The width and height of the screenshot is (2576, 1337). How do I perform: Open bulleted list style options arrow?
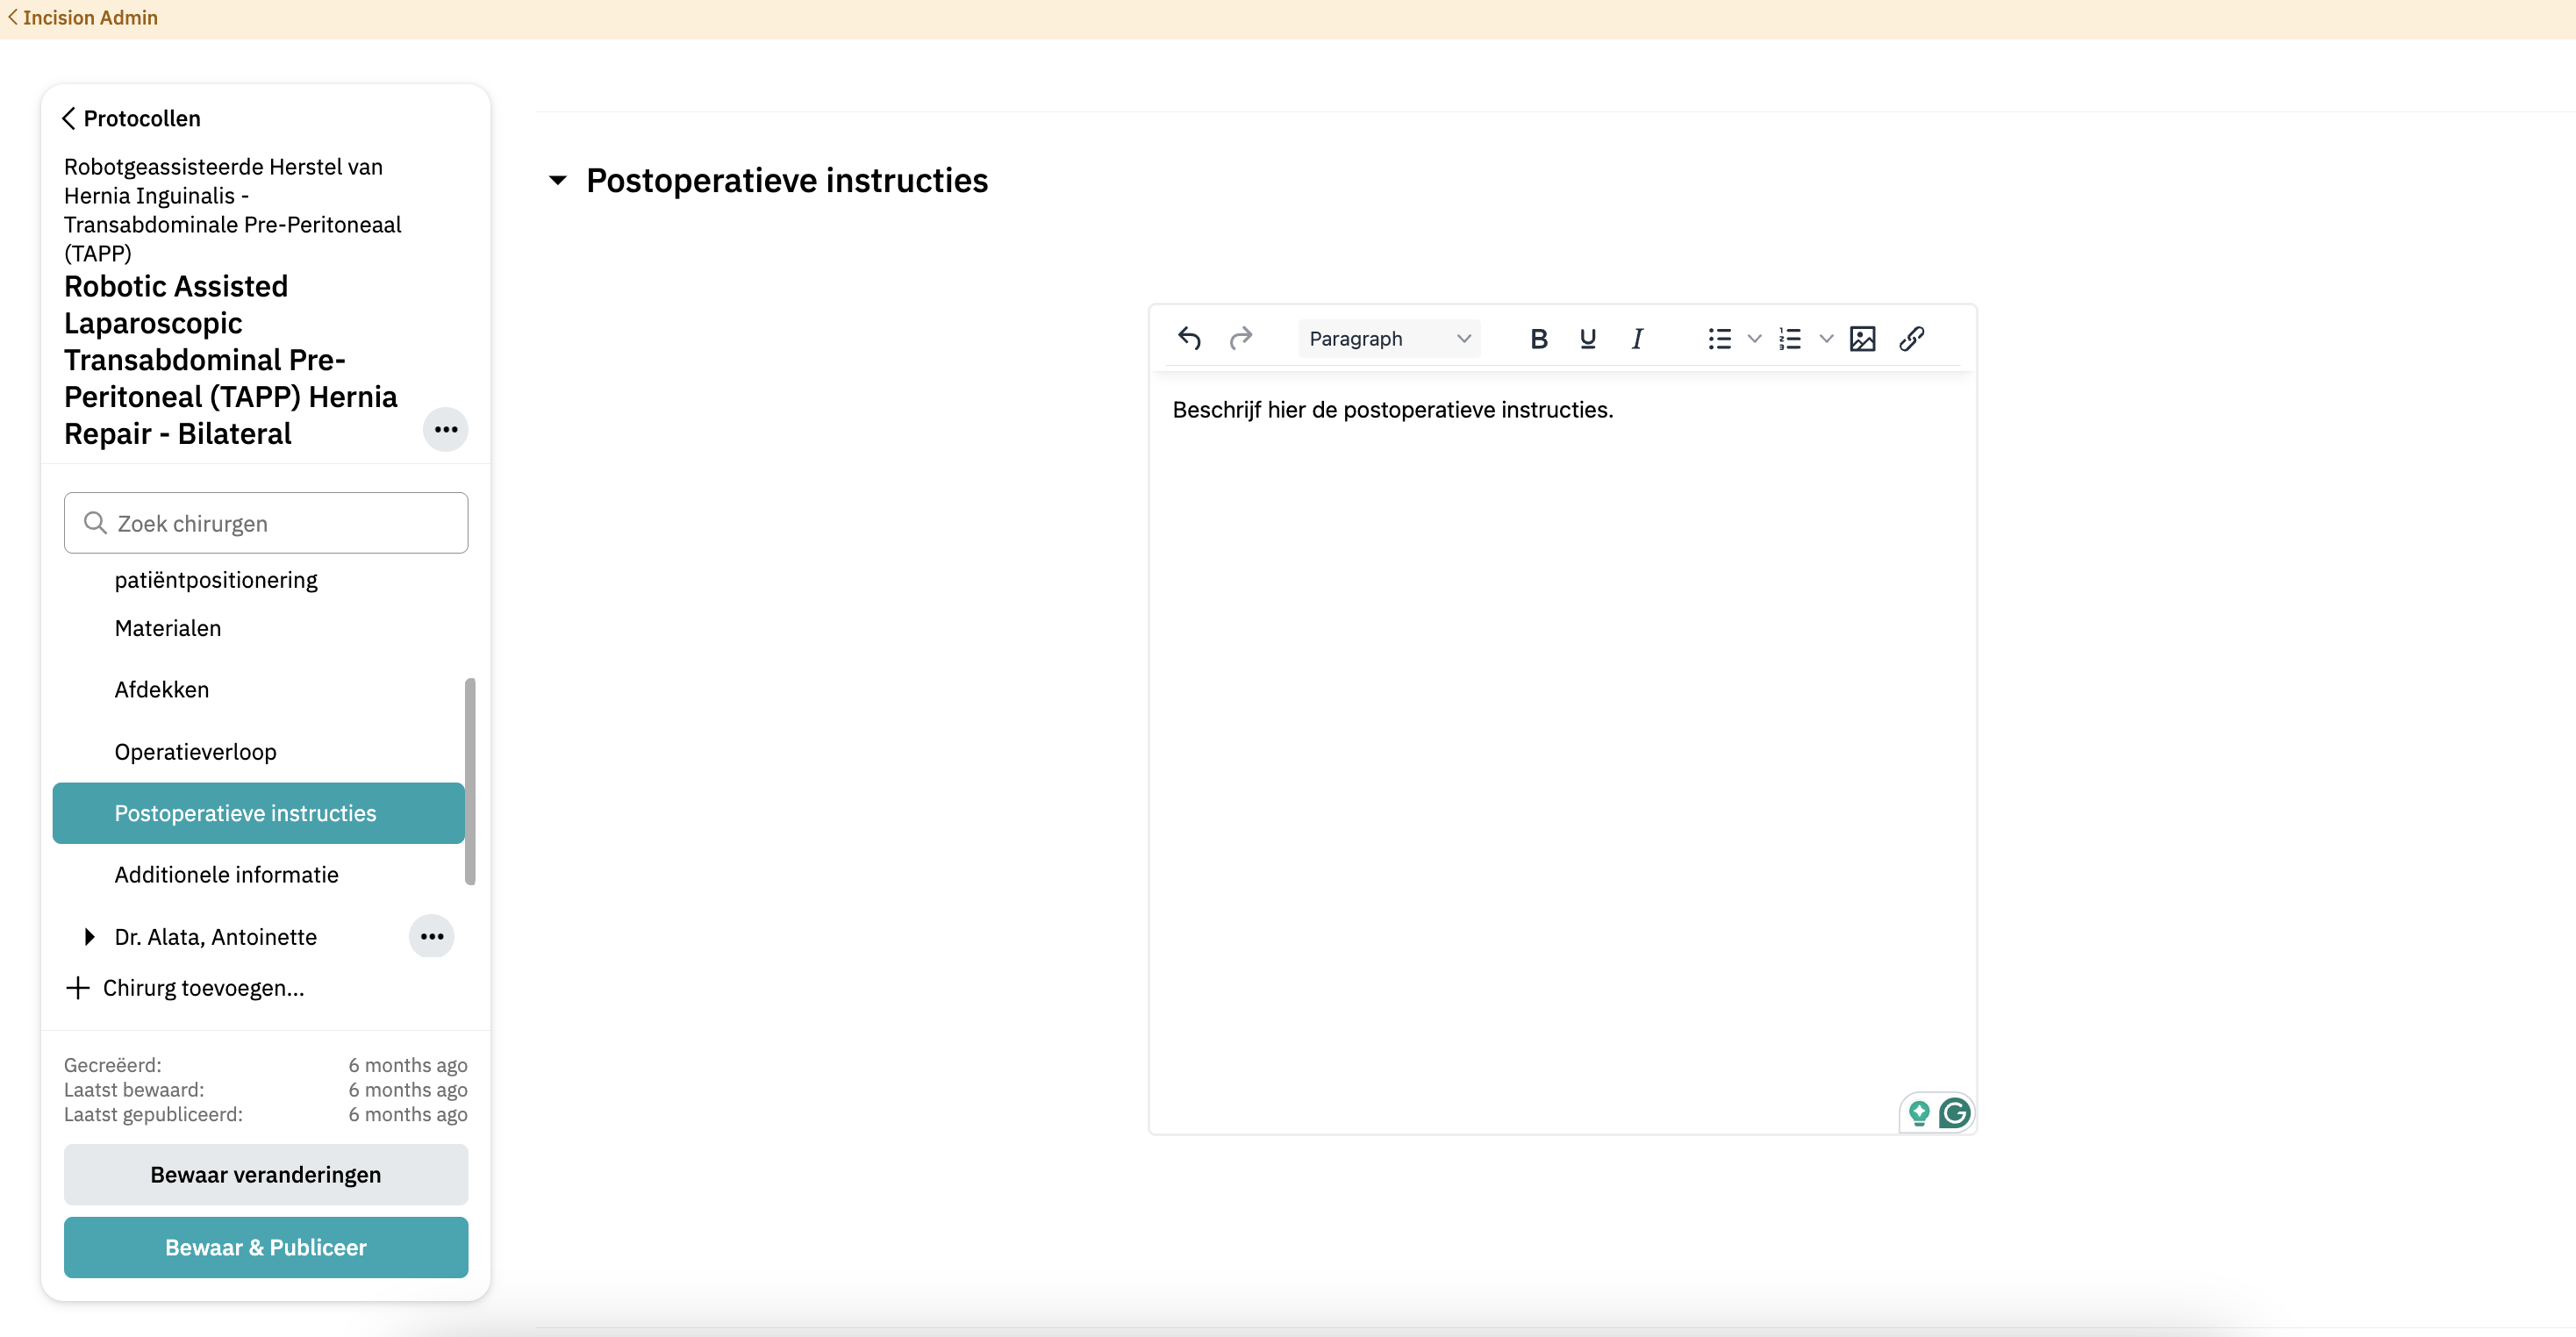1754,338
